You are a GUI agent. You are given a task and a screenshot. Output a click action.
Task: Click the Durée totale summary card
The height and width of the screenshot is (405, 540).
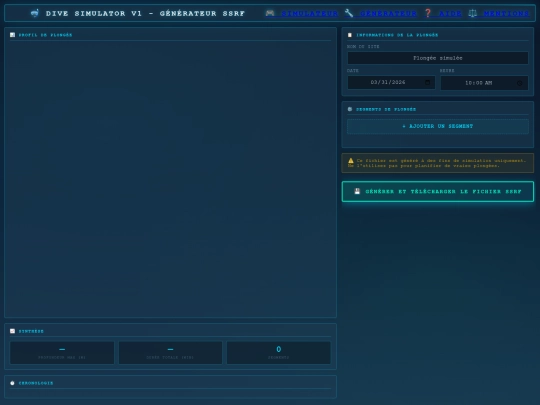click(x=170, y=353)
